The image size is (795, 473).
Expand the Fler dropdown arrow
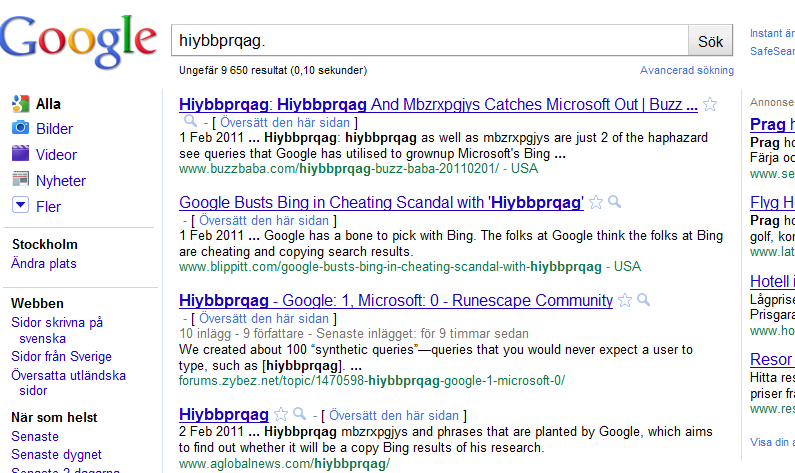pos(20,205)
